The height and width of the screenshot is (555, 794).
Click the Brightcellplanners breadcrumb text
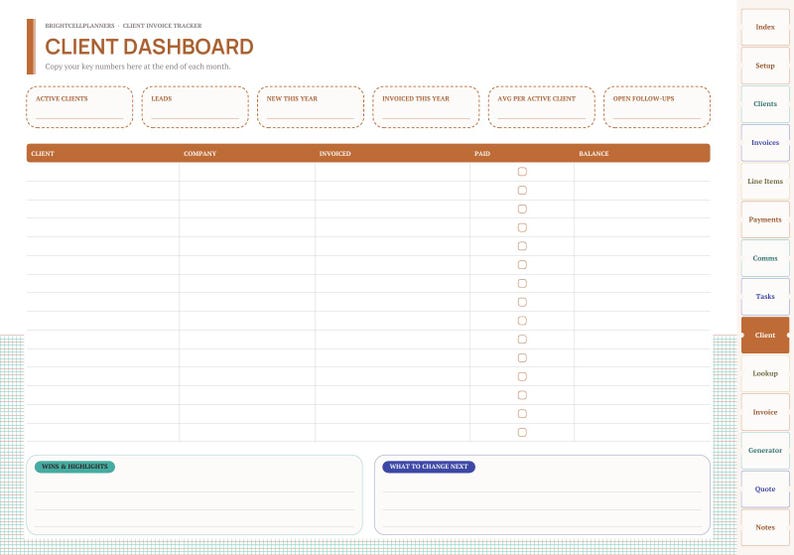click(80, 26)
